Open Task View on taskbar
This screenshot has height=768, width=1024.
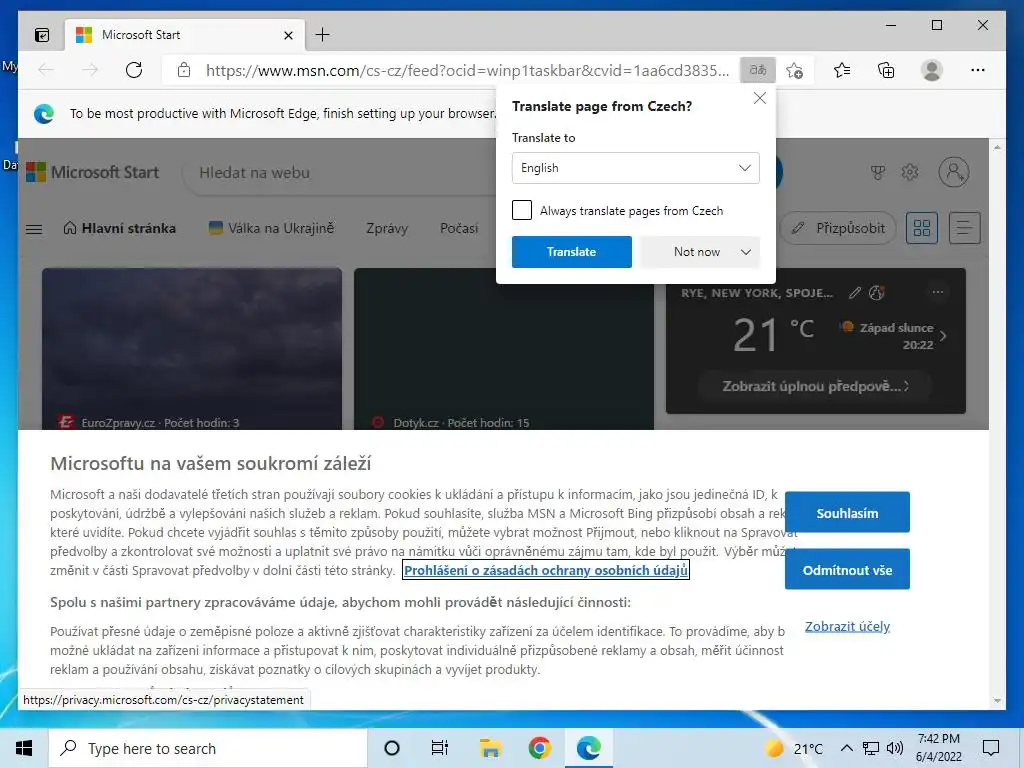(440, 748)
